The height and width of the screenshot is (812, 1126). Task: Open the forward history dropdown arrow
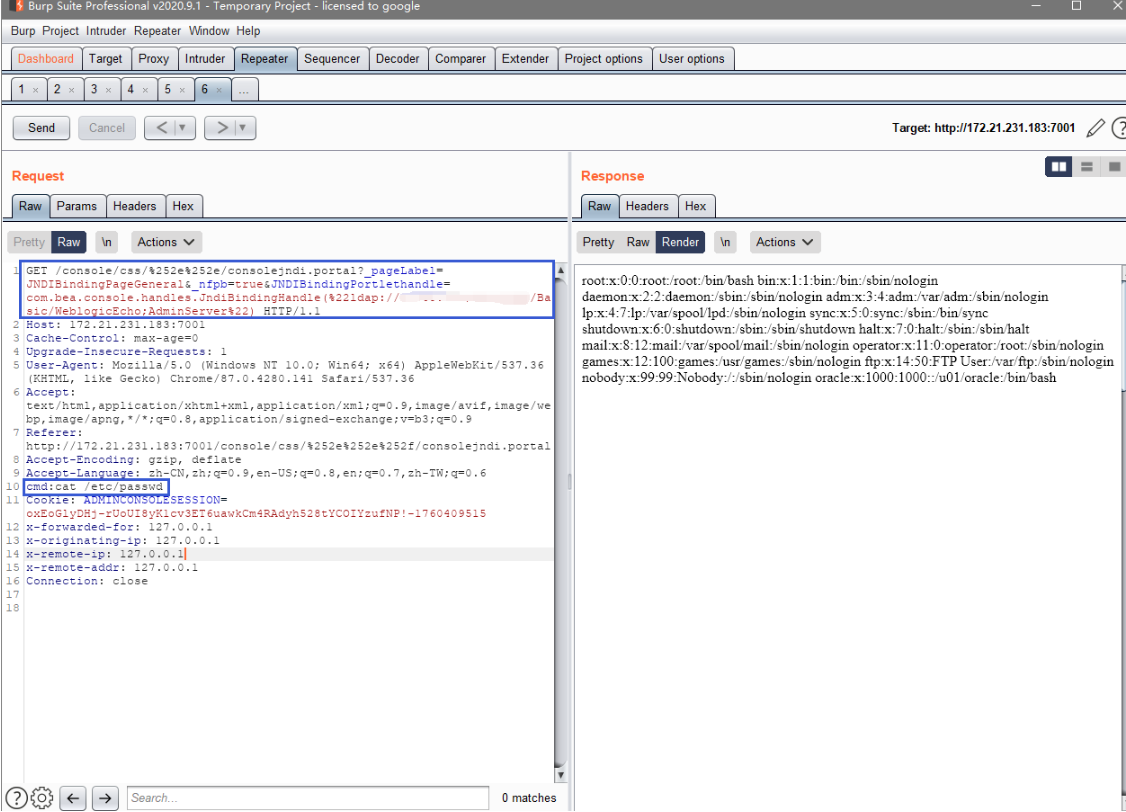coord(243,128)
